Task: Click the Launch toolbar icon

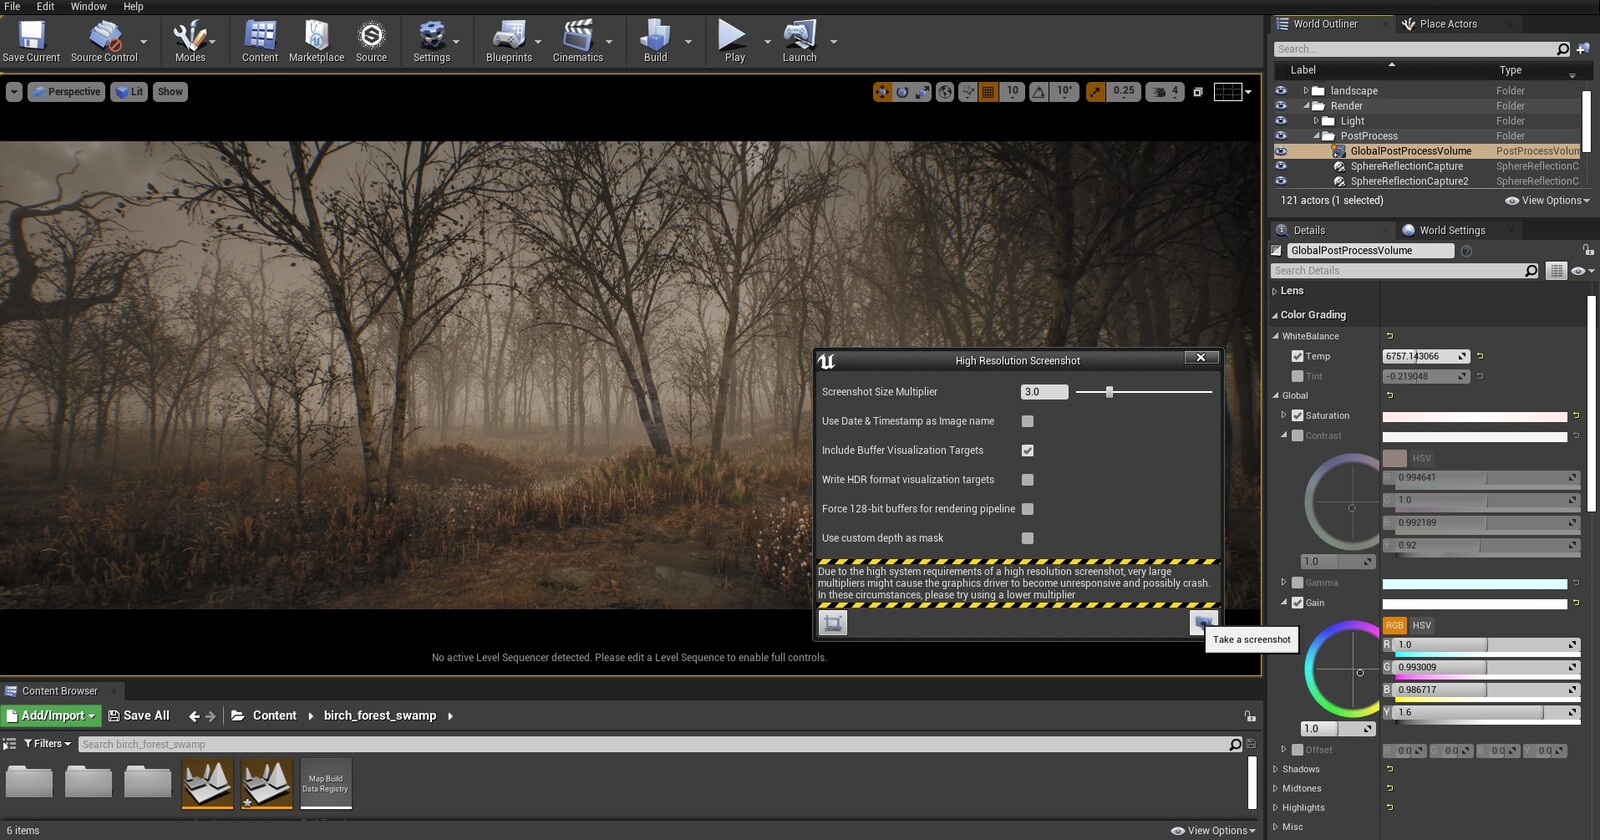Action: tap(799, 41)
